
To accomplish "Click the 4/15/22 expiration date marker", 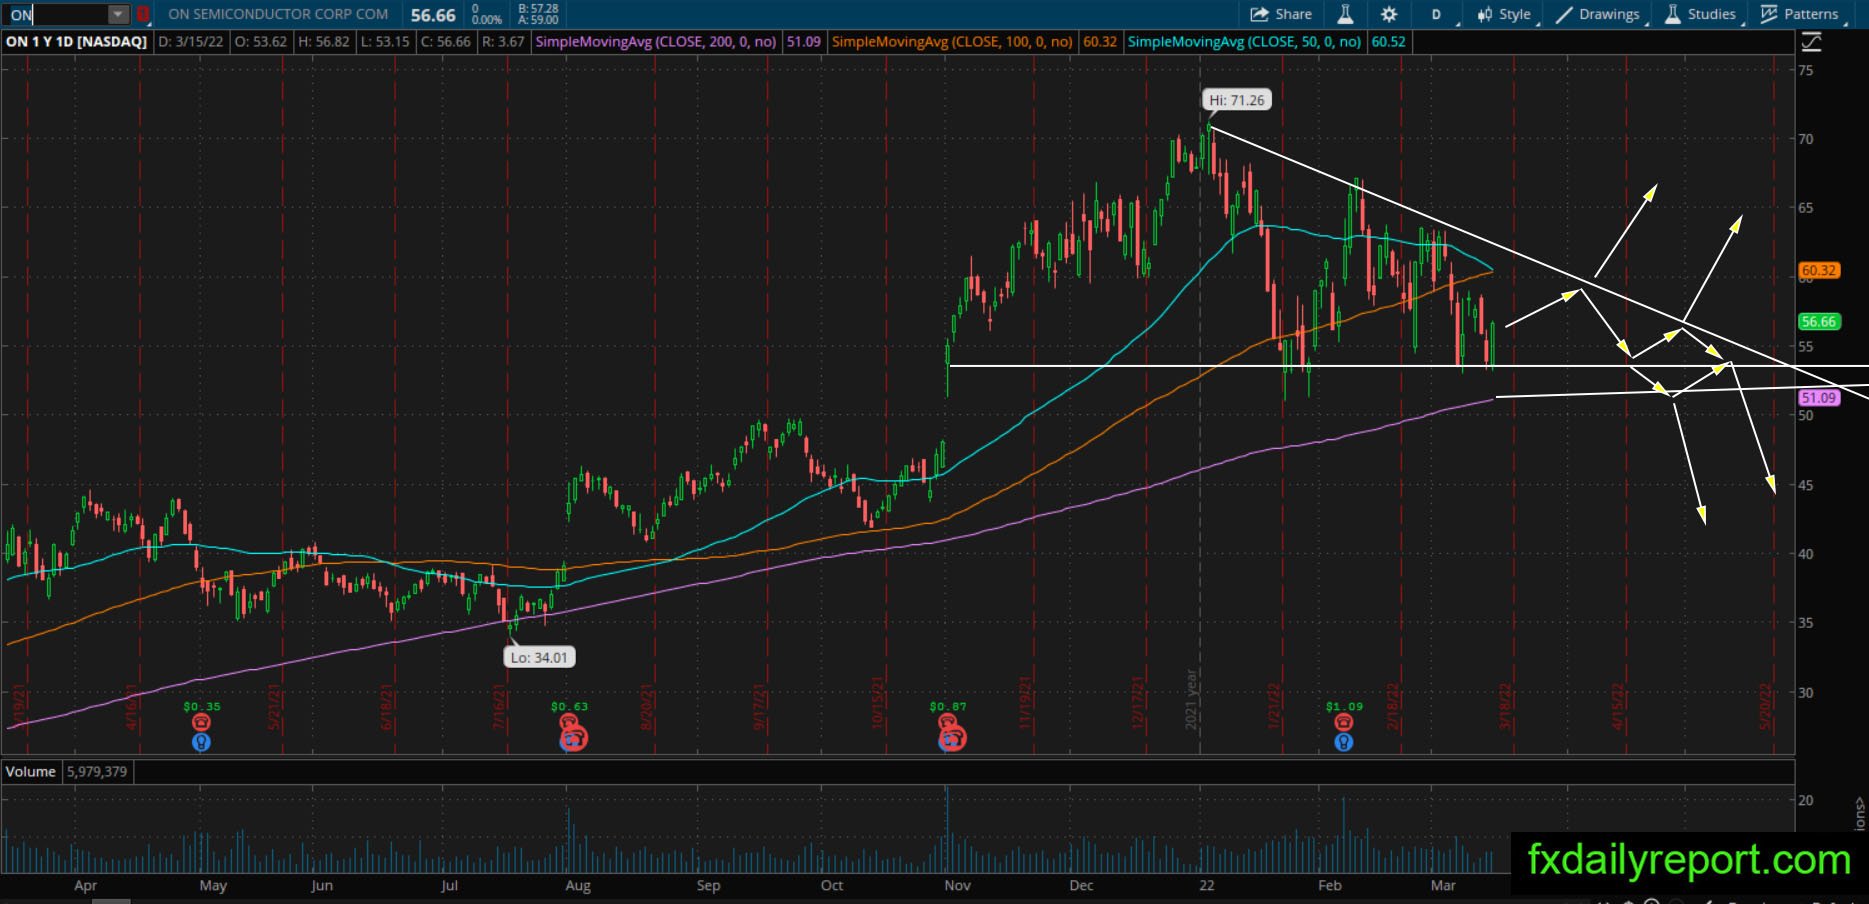I will tap(1619, 706).
